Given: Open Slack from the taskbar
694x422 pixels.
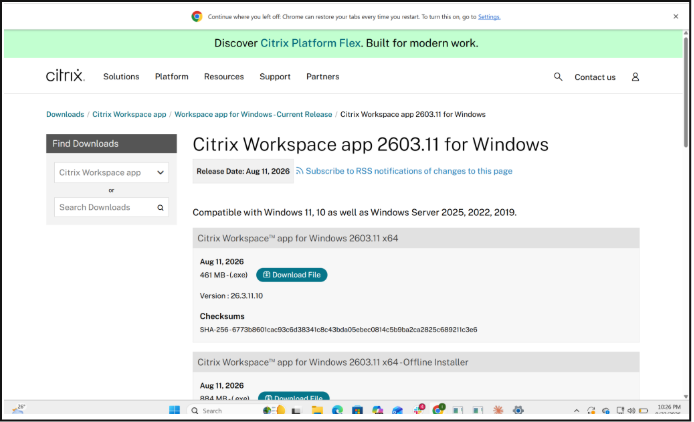Looking at the screenshot, I should (x=418, y=409).
